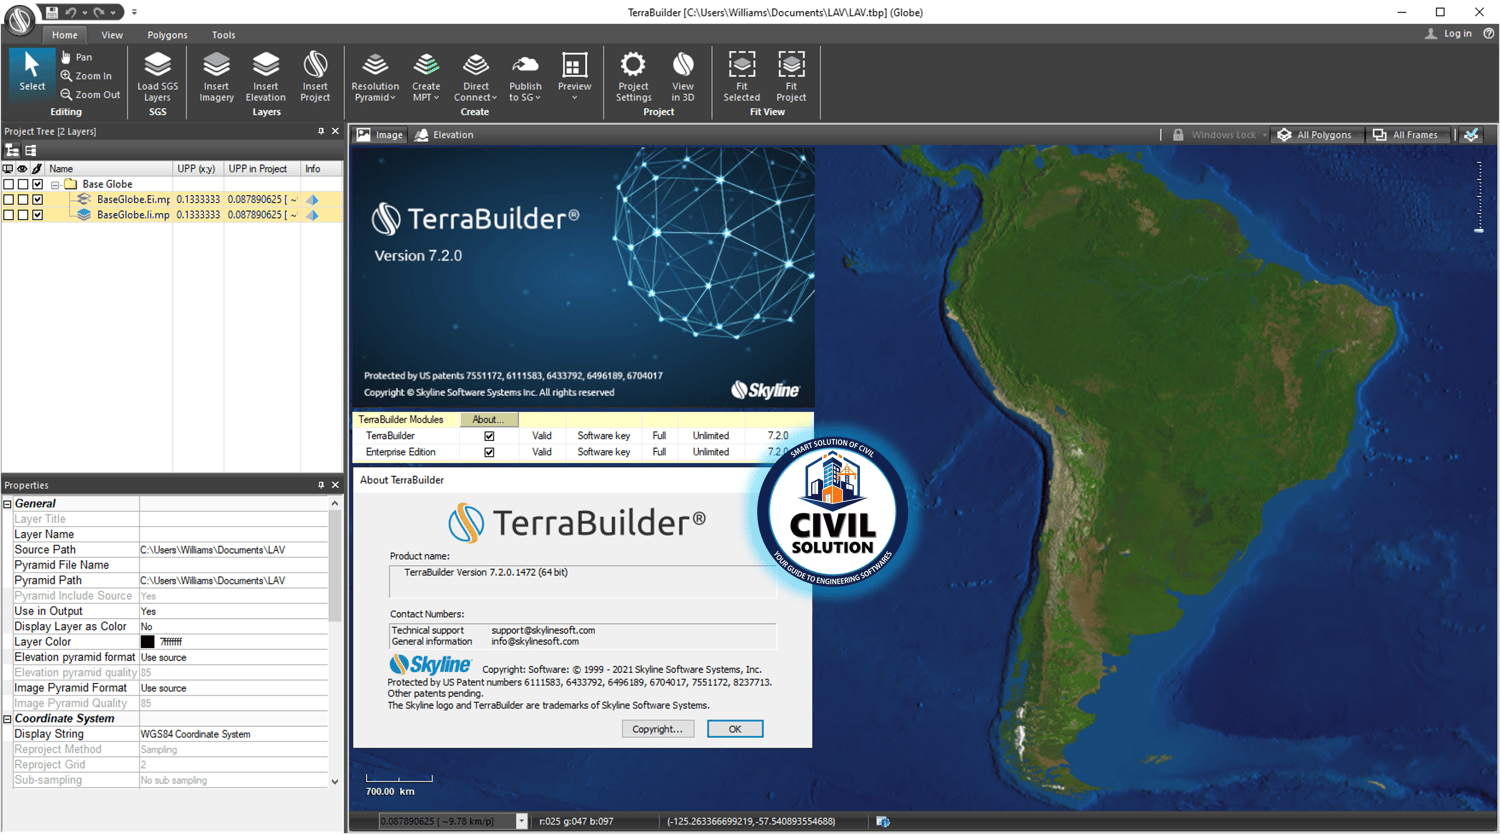
Task: Switch to the Elevation view tab
Action: coord(444,135)
